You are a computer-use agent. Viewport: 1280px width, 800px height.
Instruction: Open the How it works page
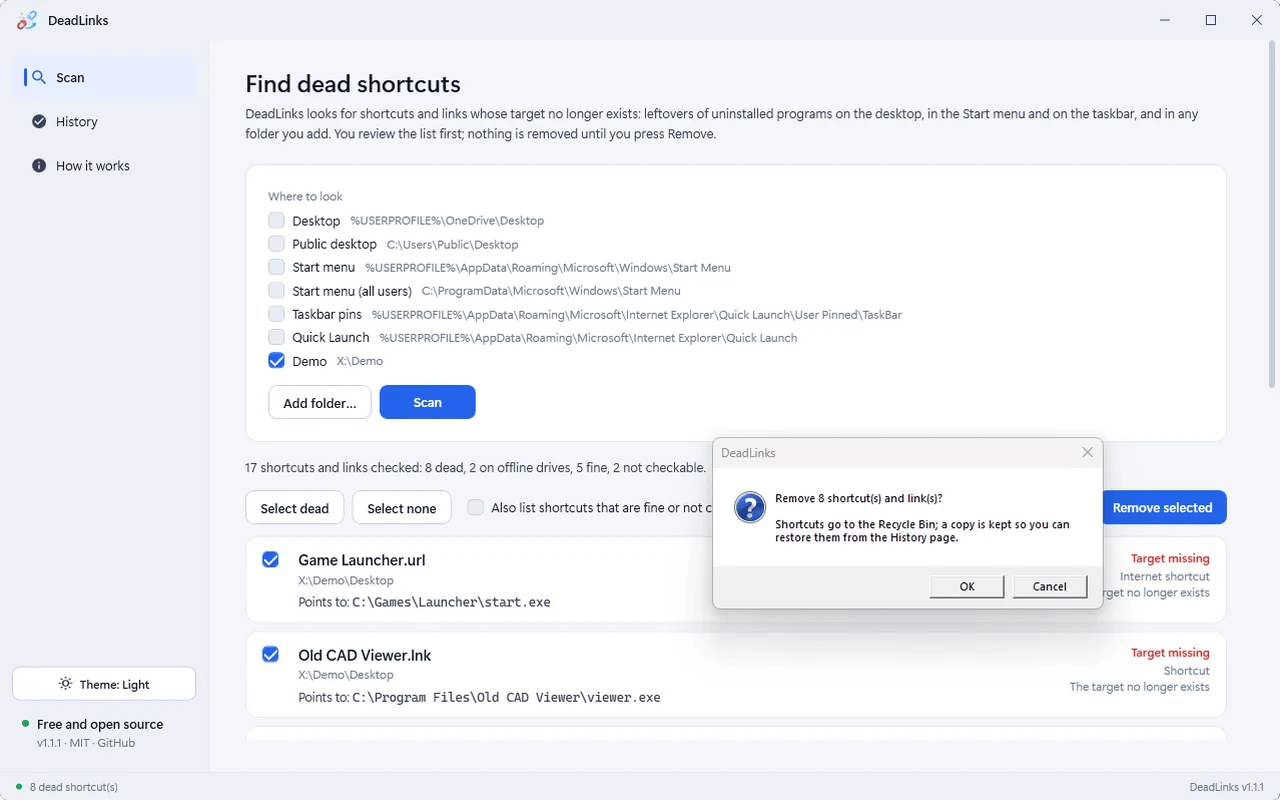pyautogui.click(x=104, y=165)
